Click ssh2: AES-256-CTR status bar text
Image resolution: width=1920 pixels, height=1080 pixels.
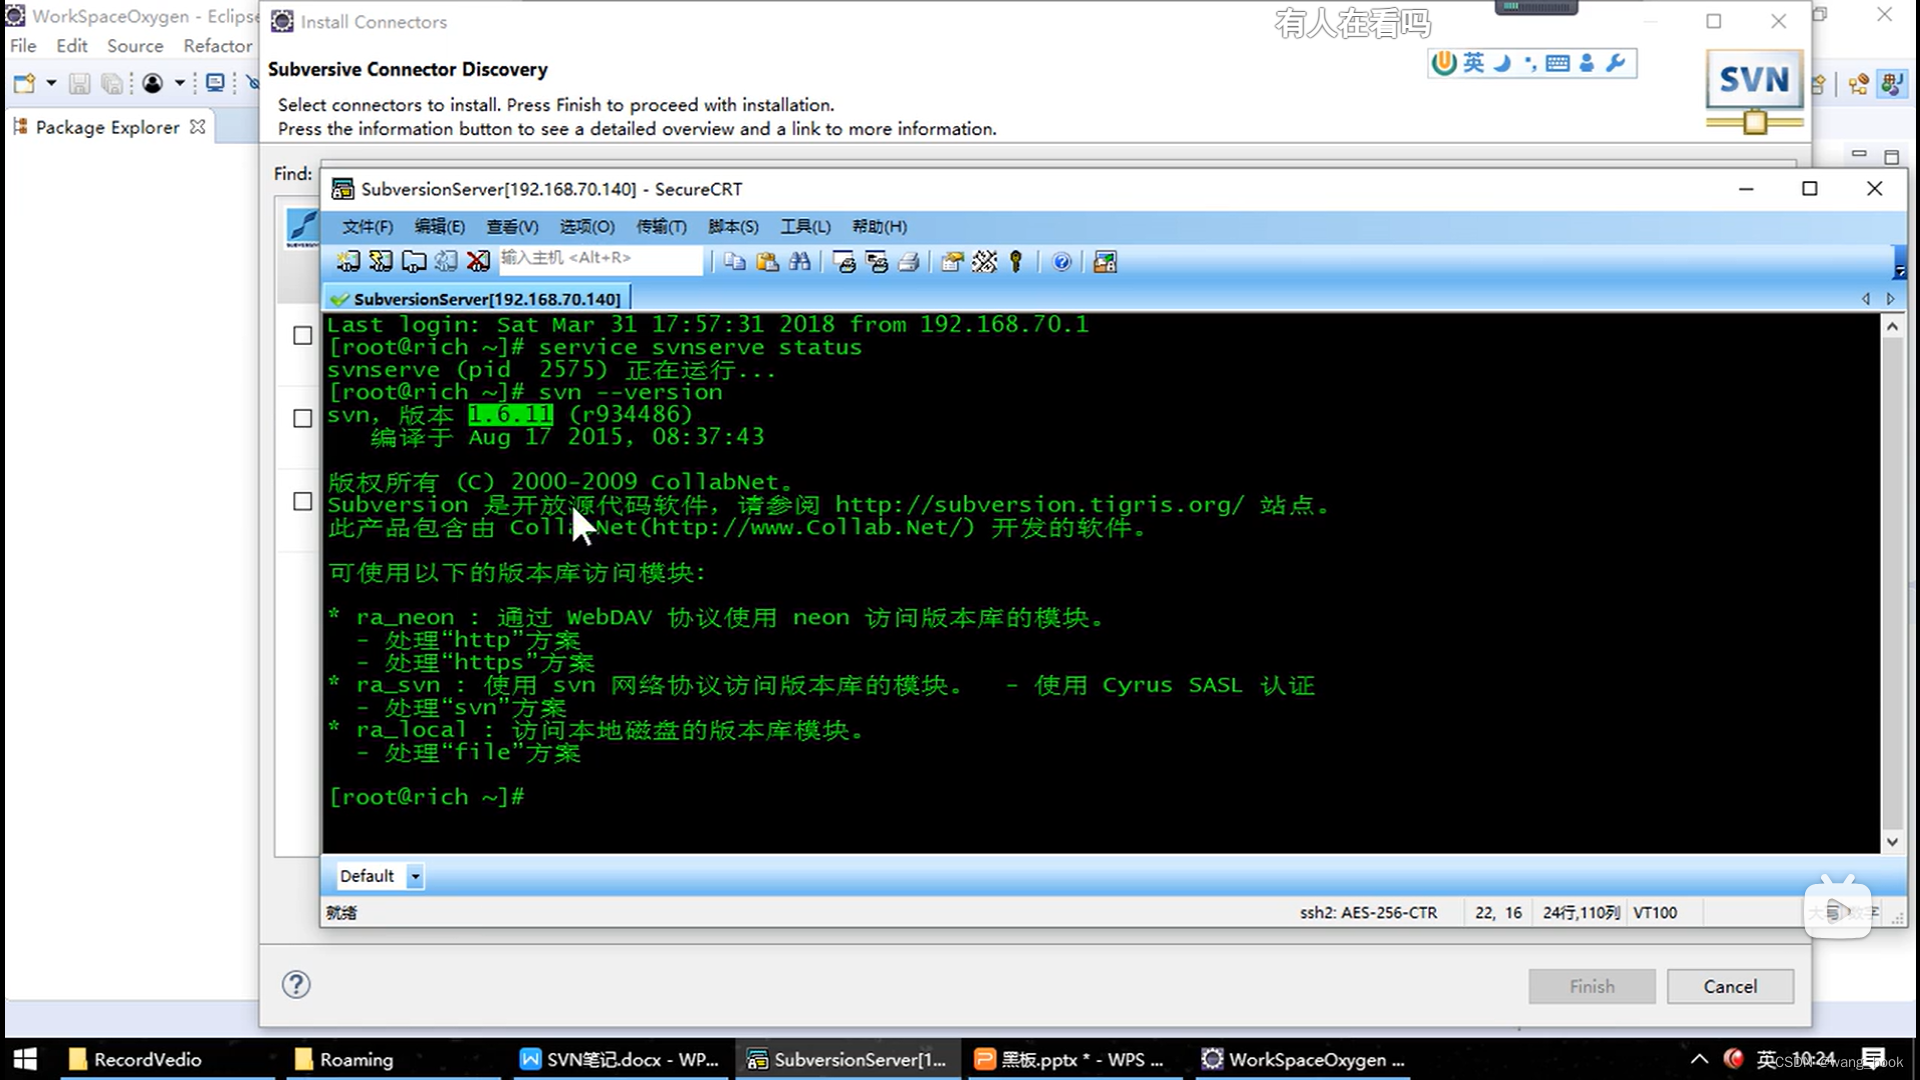(x=1368, y=913)
